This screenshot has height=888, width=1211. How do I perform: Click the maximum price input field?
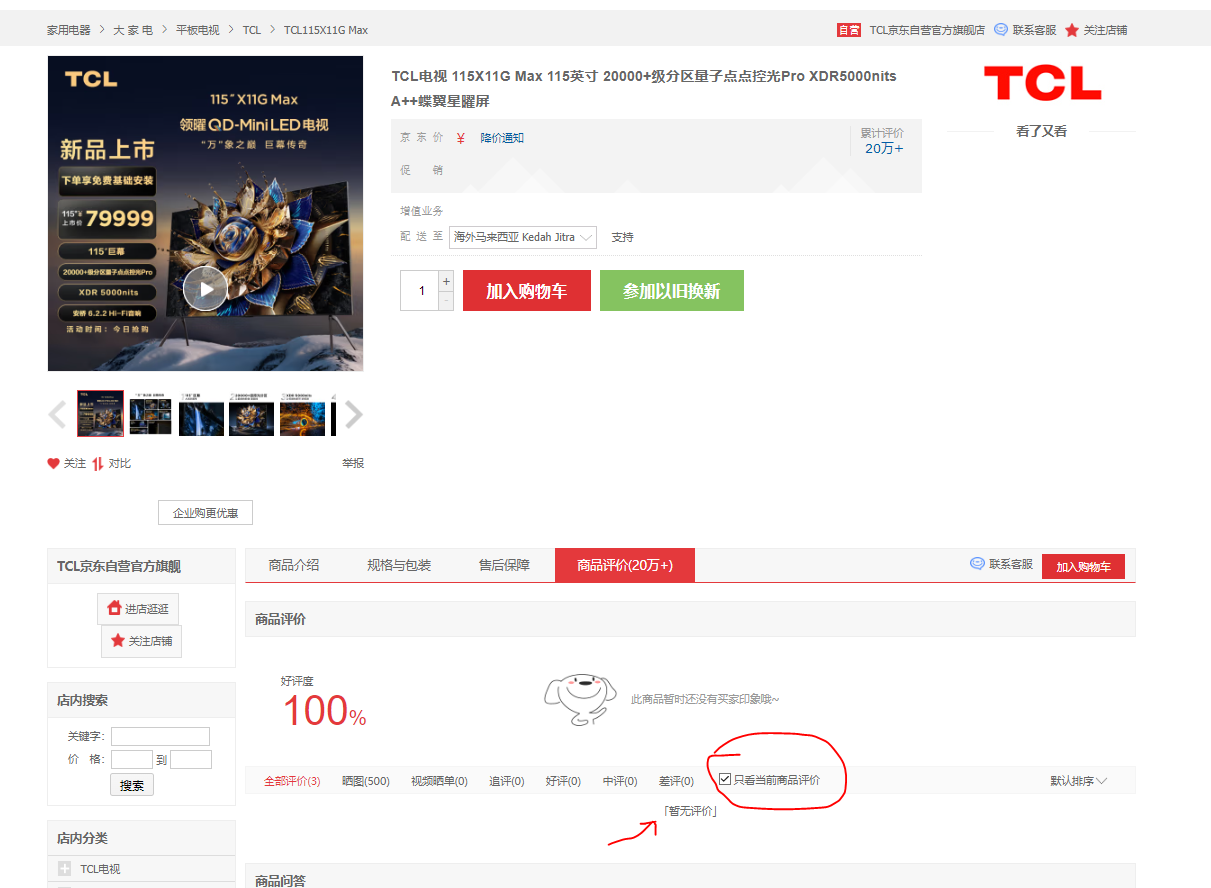click(191, 760)
